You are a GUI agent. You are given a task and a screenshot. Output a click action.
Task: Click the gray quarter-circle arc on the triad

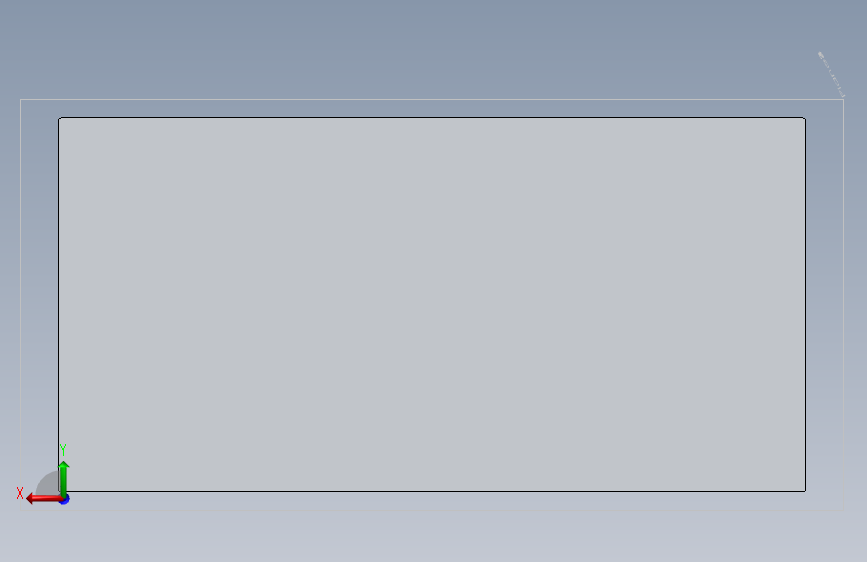coord(48,483)
